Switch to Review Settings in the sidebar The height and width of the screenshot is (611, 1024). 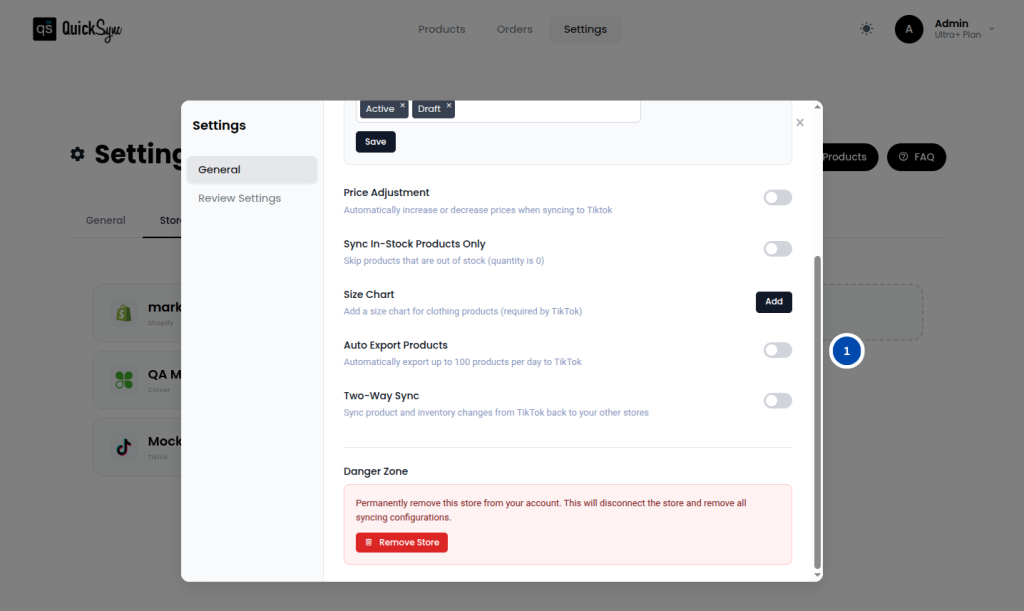tap(239, 198)
